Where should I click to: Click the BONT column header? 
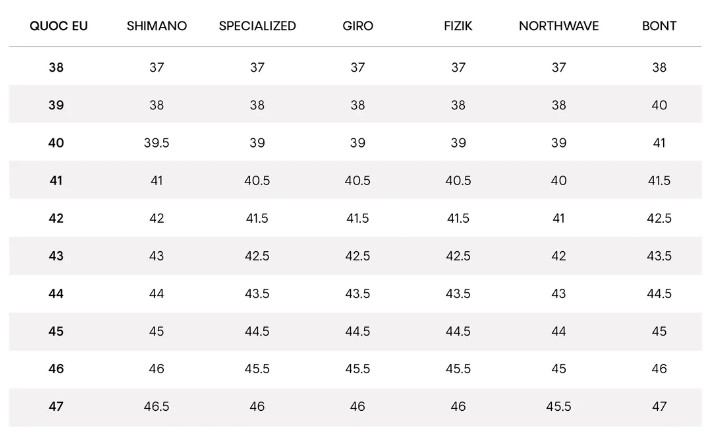[x=659, y=26]
